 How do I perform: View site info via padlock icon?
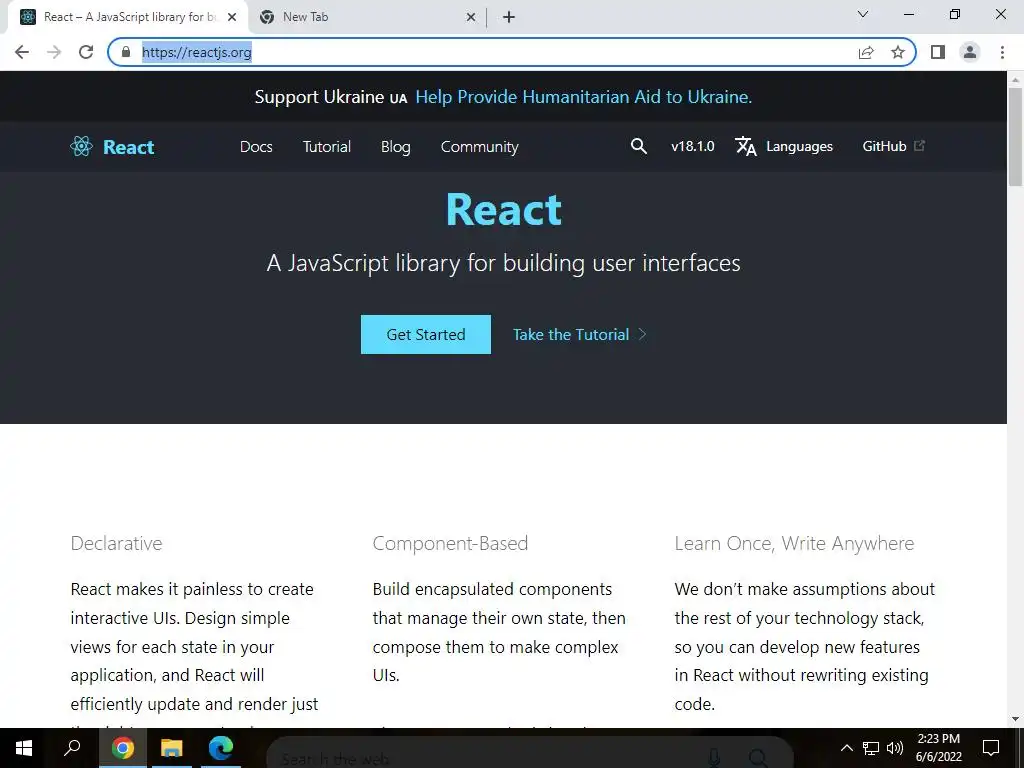(x=126, y=52)
